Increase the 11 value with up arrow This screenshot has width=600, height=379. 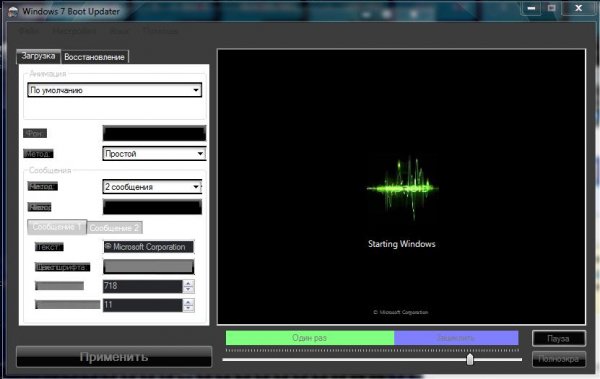click(x=188, y=302)
